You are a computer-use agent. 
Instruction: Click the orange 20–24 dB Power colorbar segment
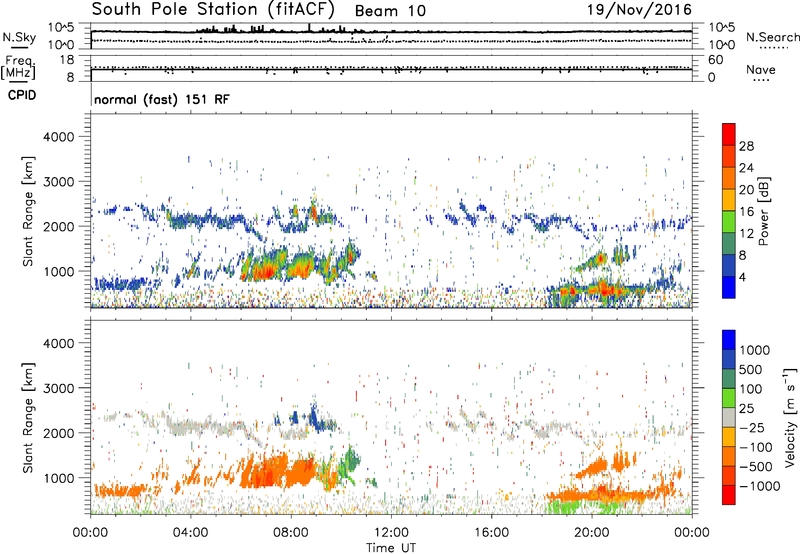pos(729,178)
